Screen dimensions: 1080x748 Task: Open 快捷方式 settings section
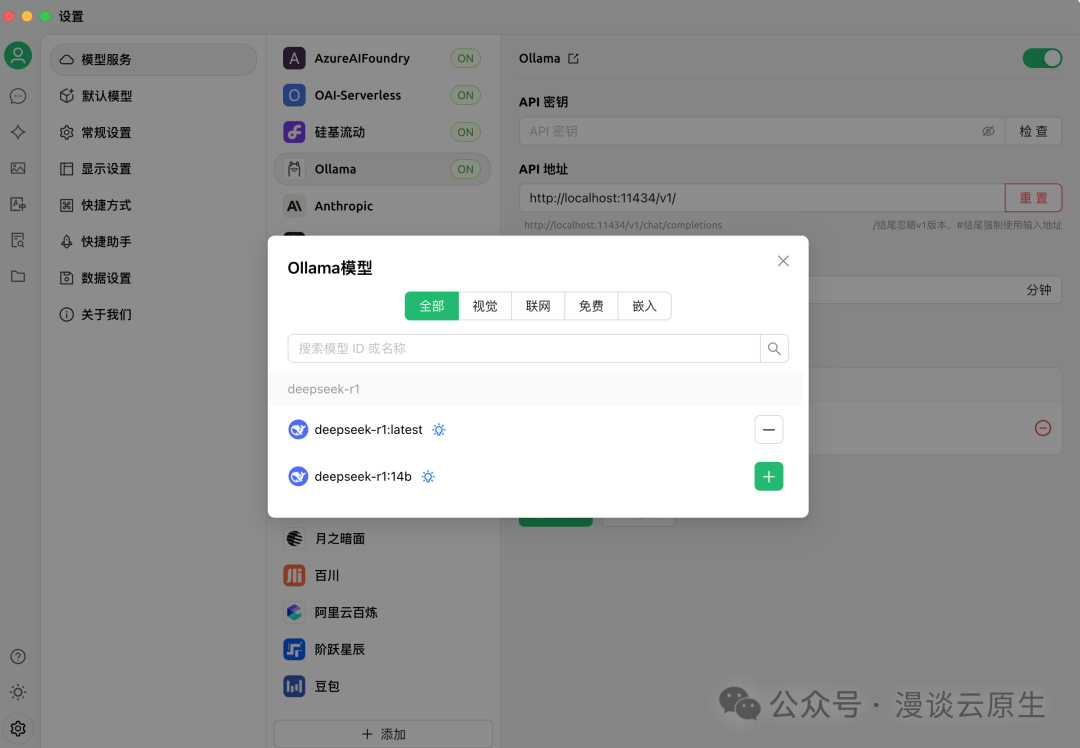(x=154, y=205)
